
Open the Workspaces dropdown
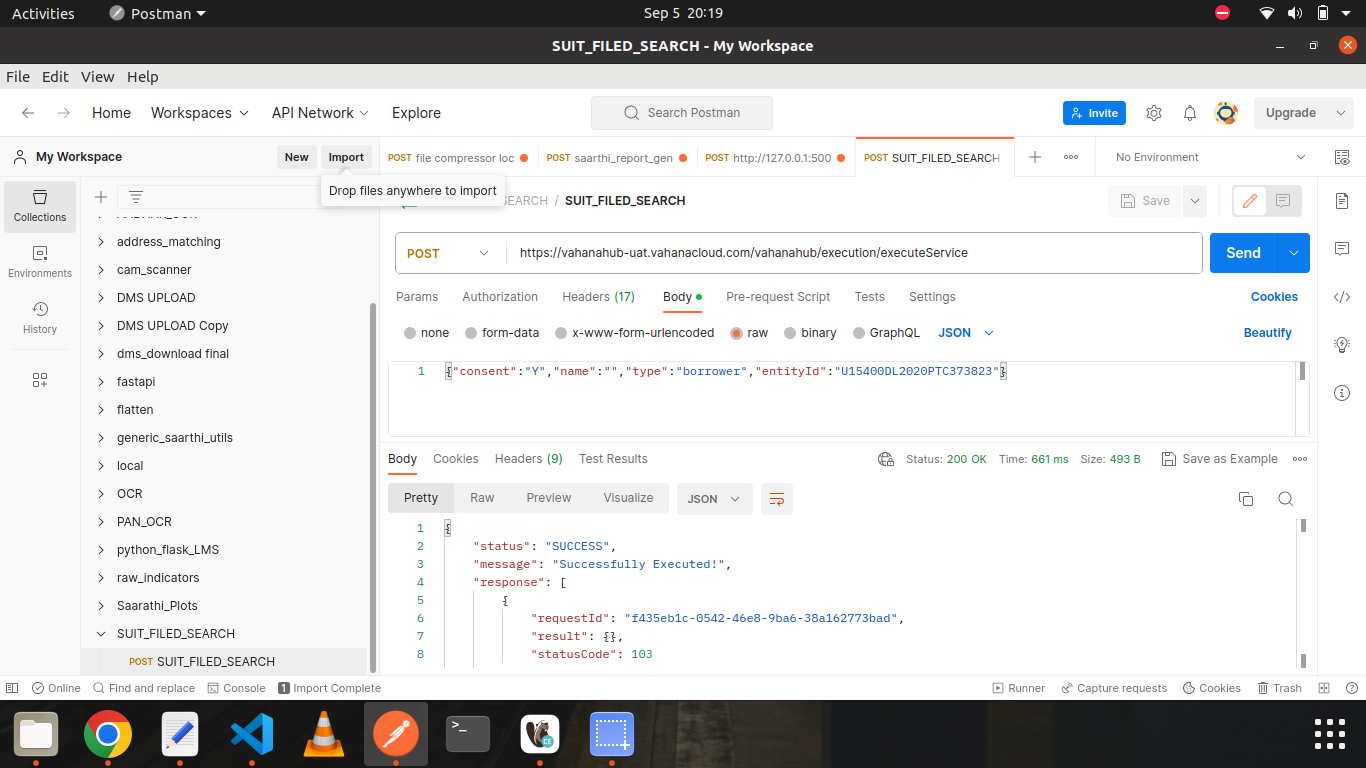pyautogui.click(x=200, y=113)
